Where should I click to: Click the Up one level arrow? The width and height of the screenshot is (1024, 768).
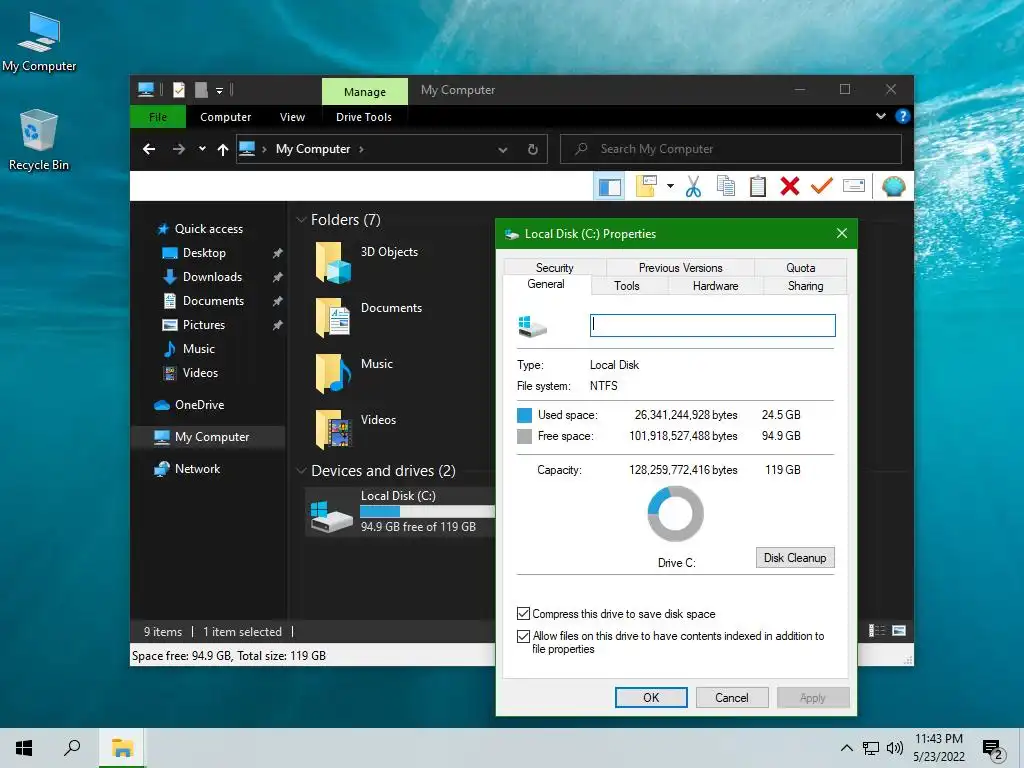223,150
